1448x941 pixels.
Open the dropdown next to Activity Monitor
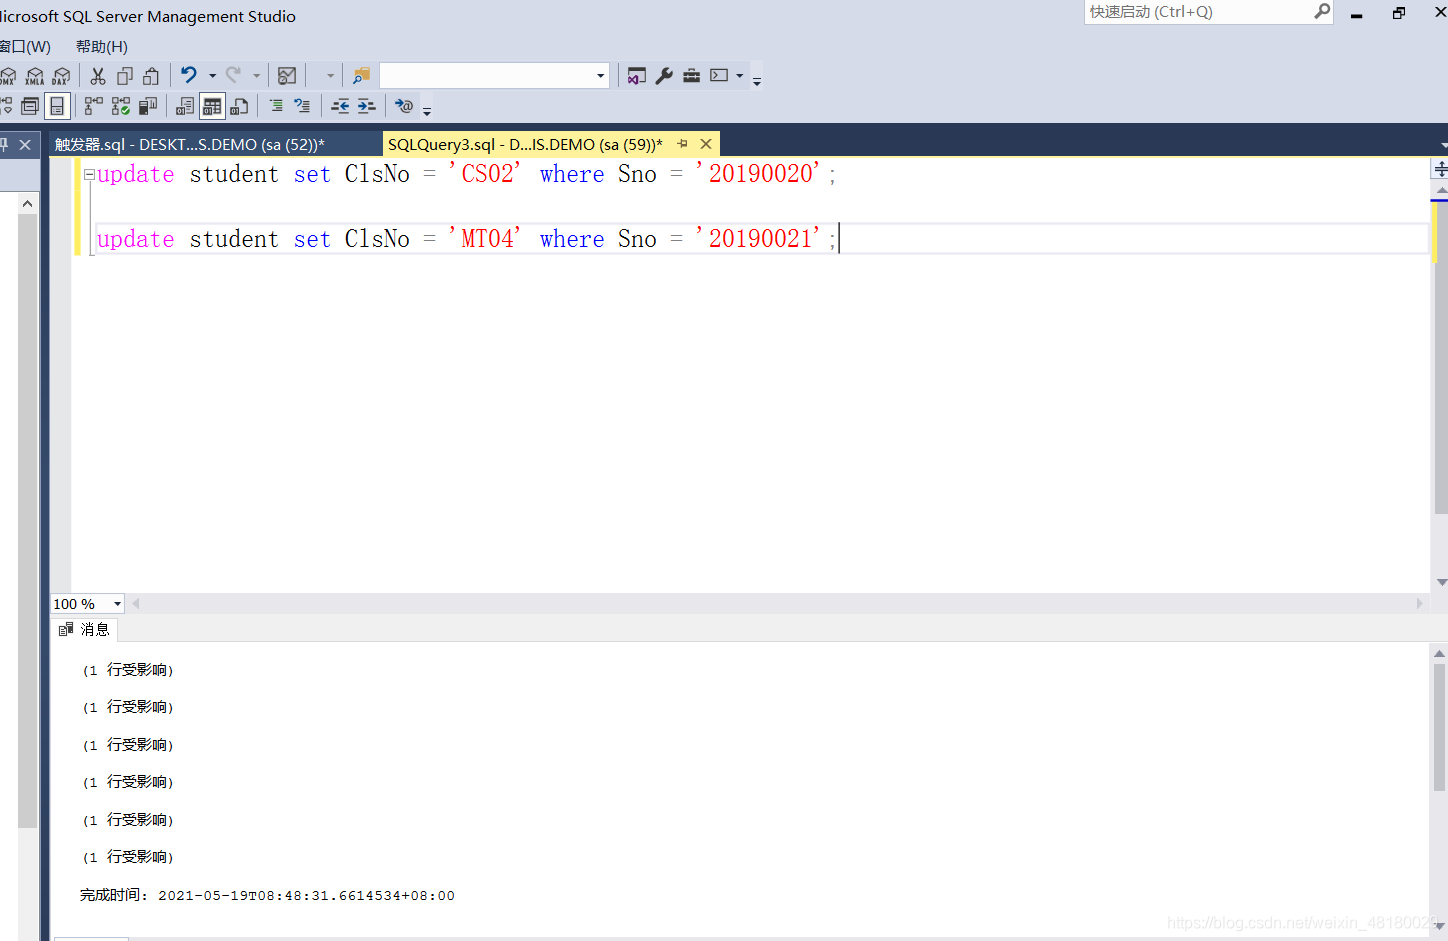[330, 76]
